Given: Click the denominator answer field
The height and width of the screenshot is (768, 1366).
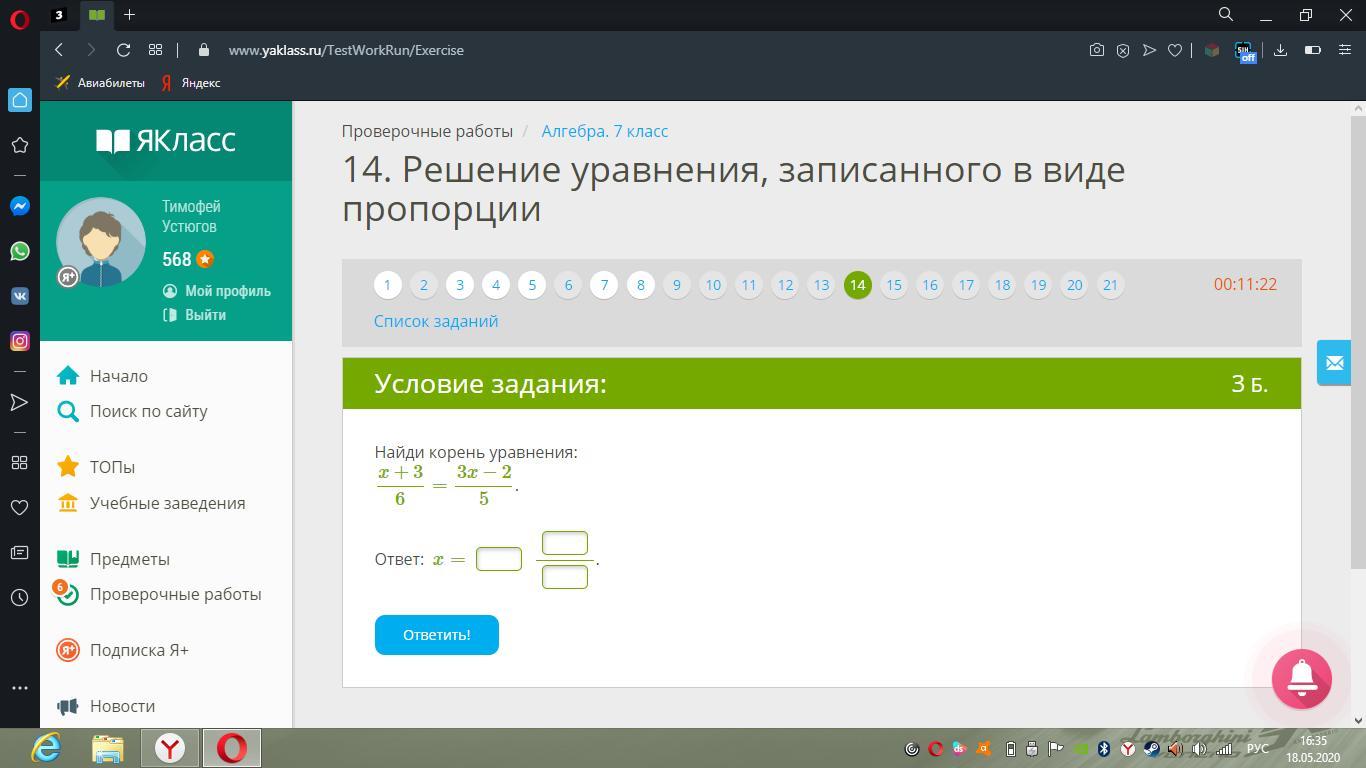Looking at the screenshot, I should 565,576.
